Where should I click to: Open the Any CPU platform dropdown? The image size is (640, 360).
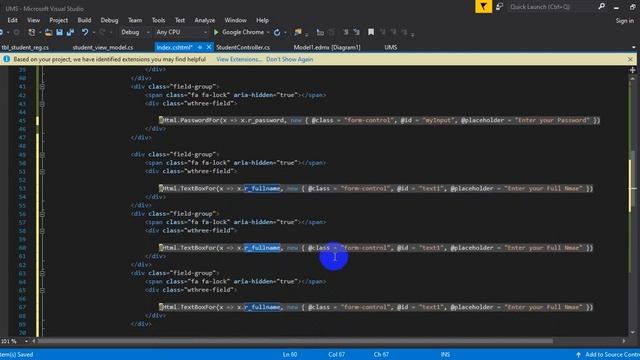[x=182, y=32]
